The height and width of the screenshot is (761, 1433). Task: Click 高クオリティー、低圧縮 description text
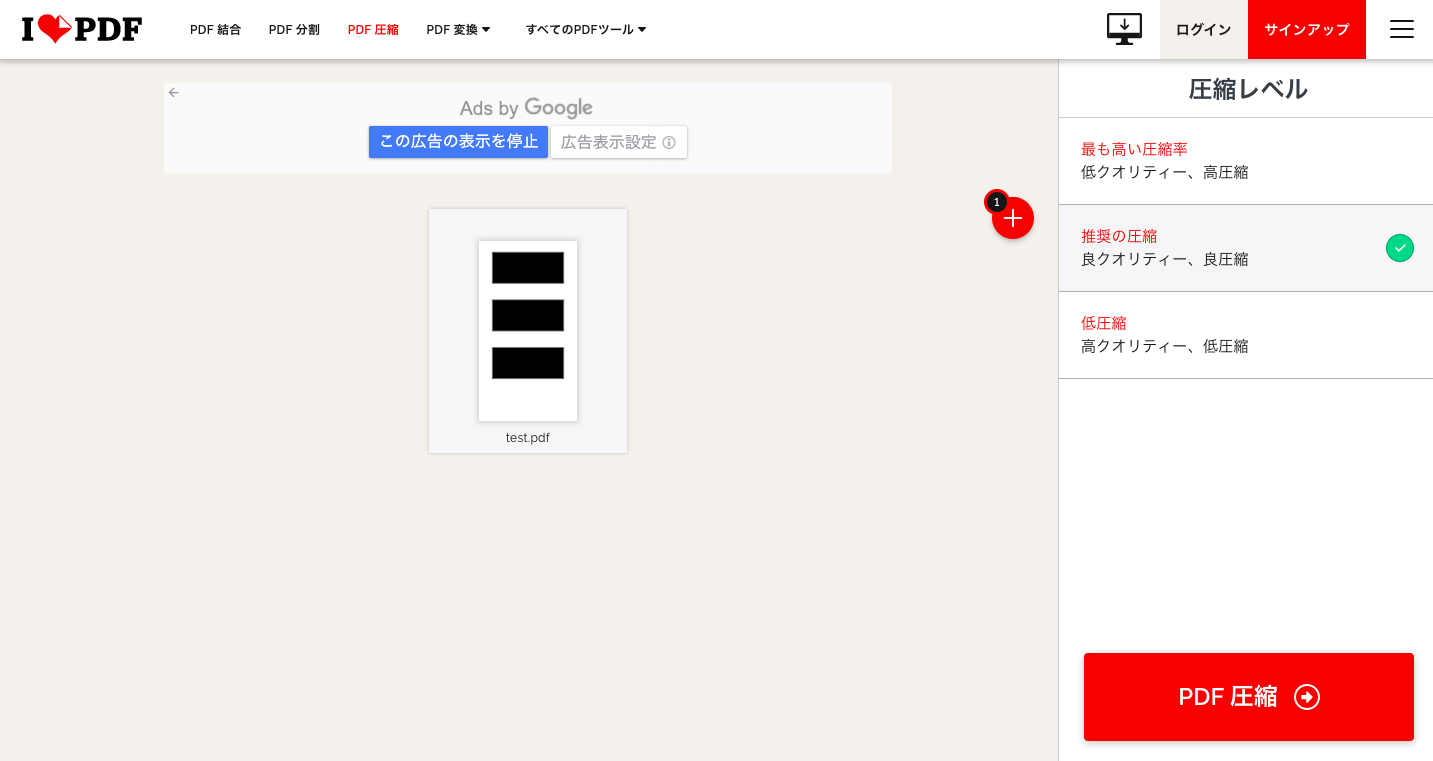point(1165,346)
